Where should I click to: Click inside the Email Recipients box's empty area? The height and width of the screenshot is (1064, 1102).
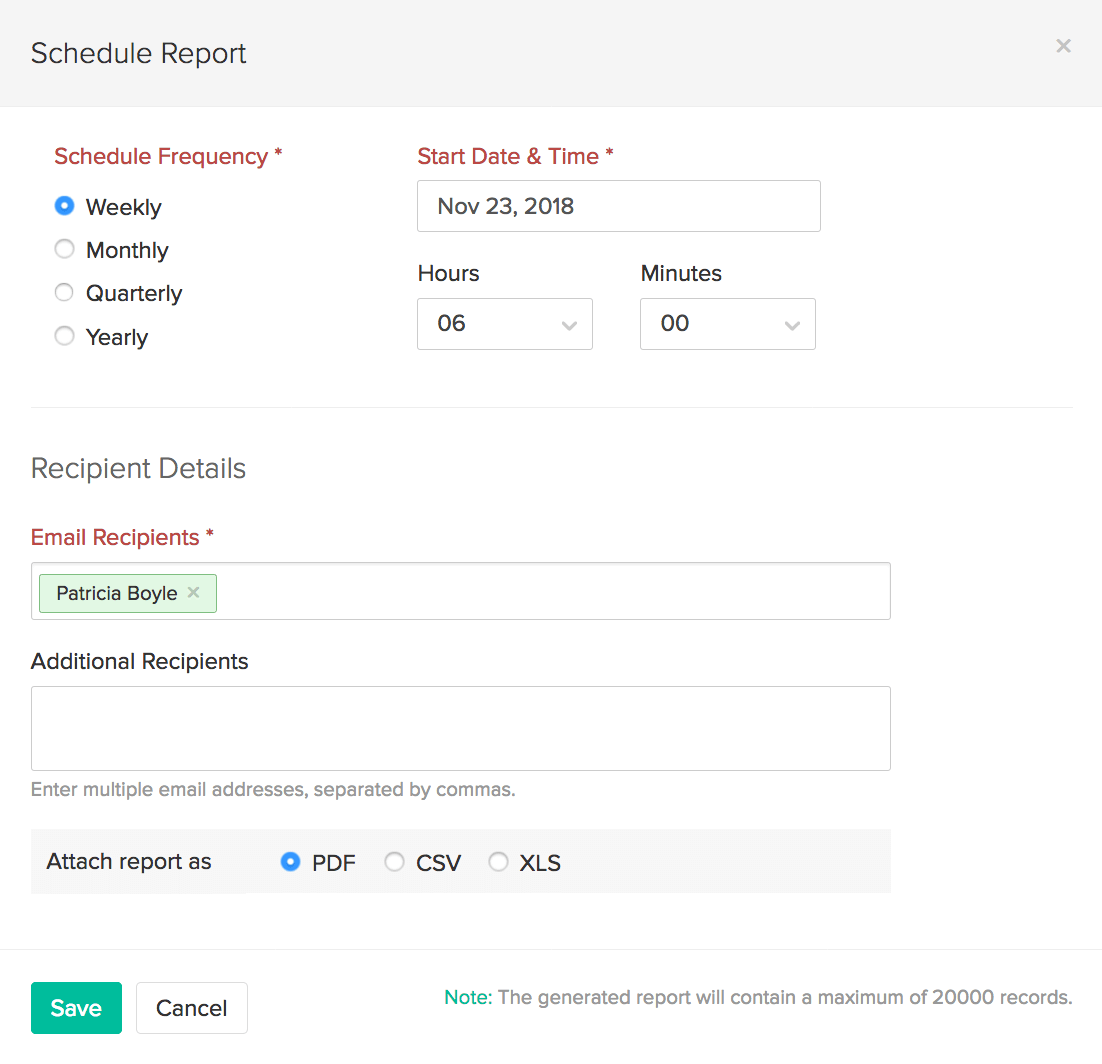click(x=550, y=592)
